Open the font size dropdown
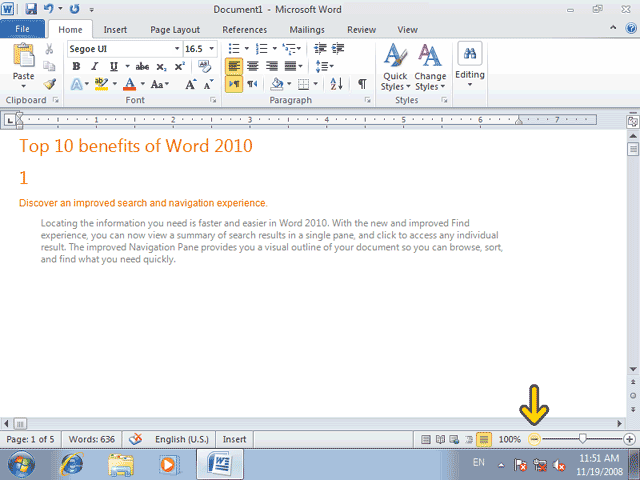Screen dimensions: 640x480 tap(211, 49)
